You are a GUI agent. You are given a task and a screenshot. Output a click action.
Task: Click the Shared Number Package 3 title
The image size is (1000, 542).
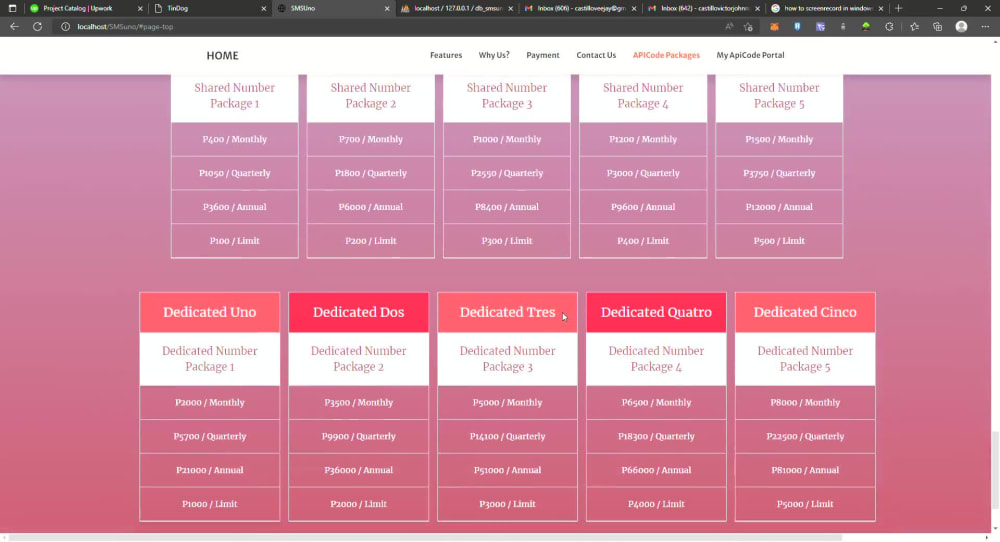507,96
